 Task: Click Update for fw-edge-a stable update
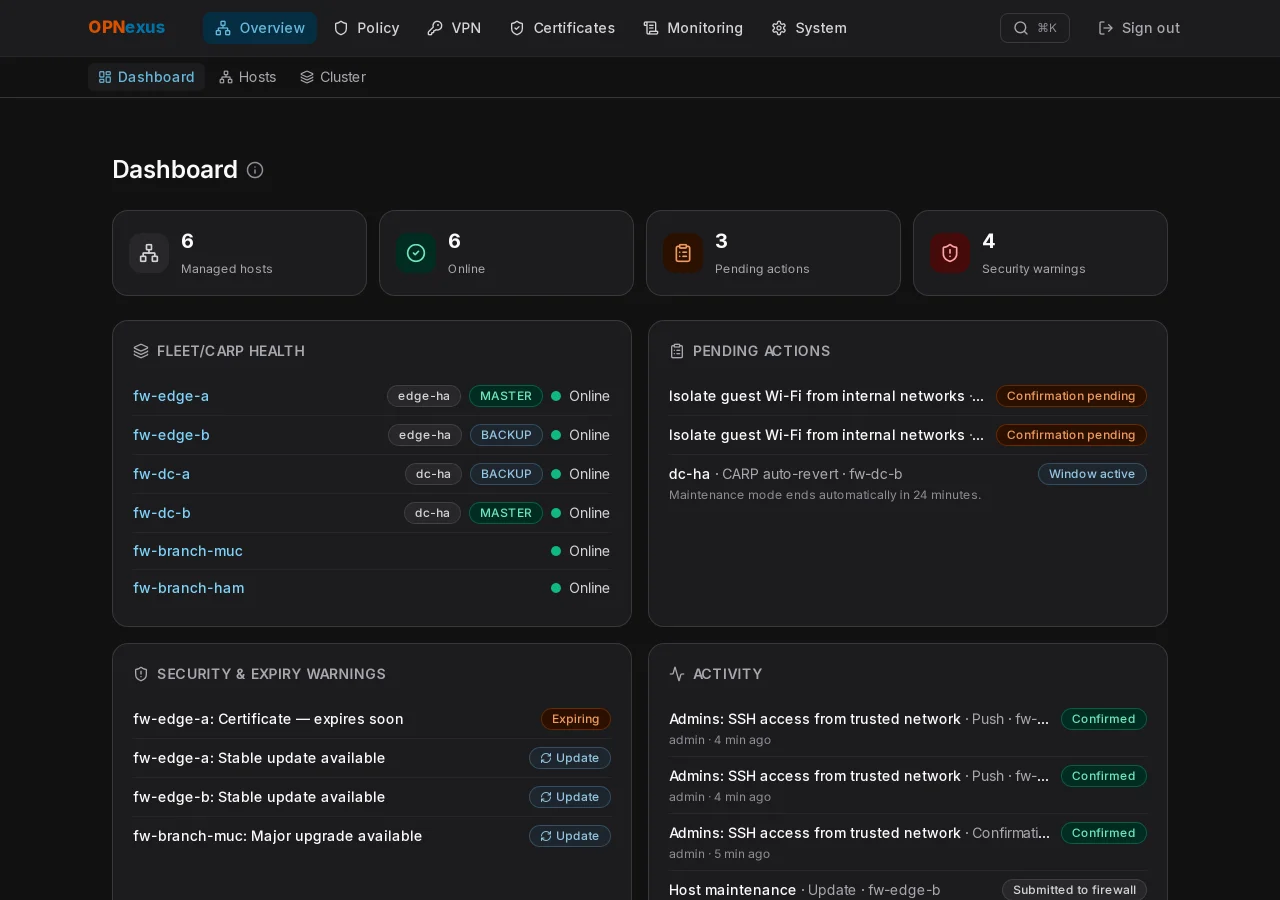click(570, 758)
